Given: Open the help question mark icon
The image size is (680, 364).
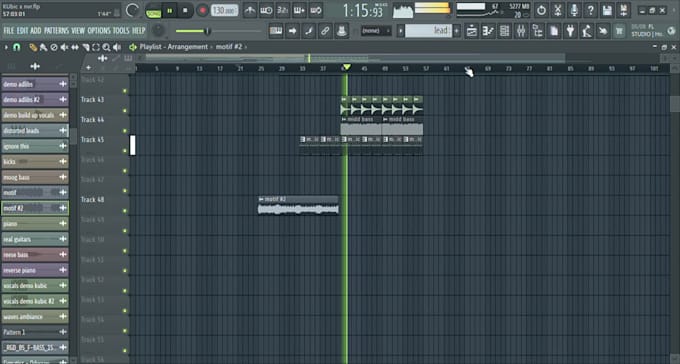Looking at the screenshot, I should coord(590,10).
